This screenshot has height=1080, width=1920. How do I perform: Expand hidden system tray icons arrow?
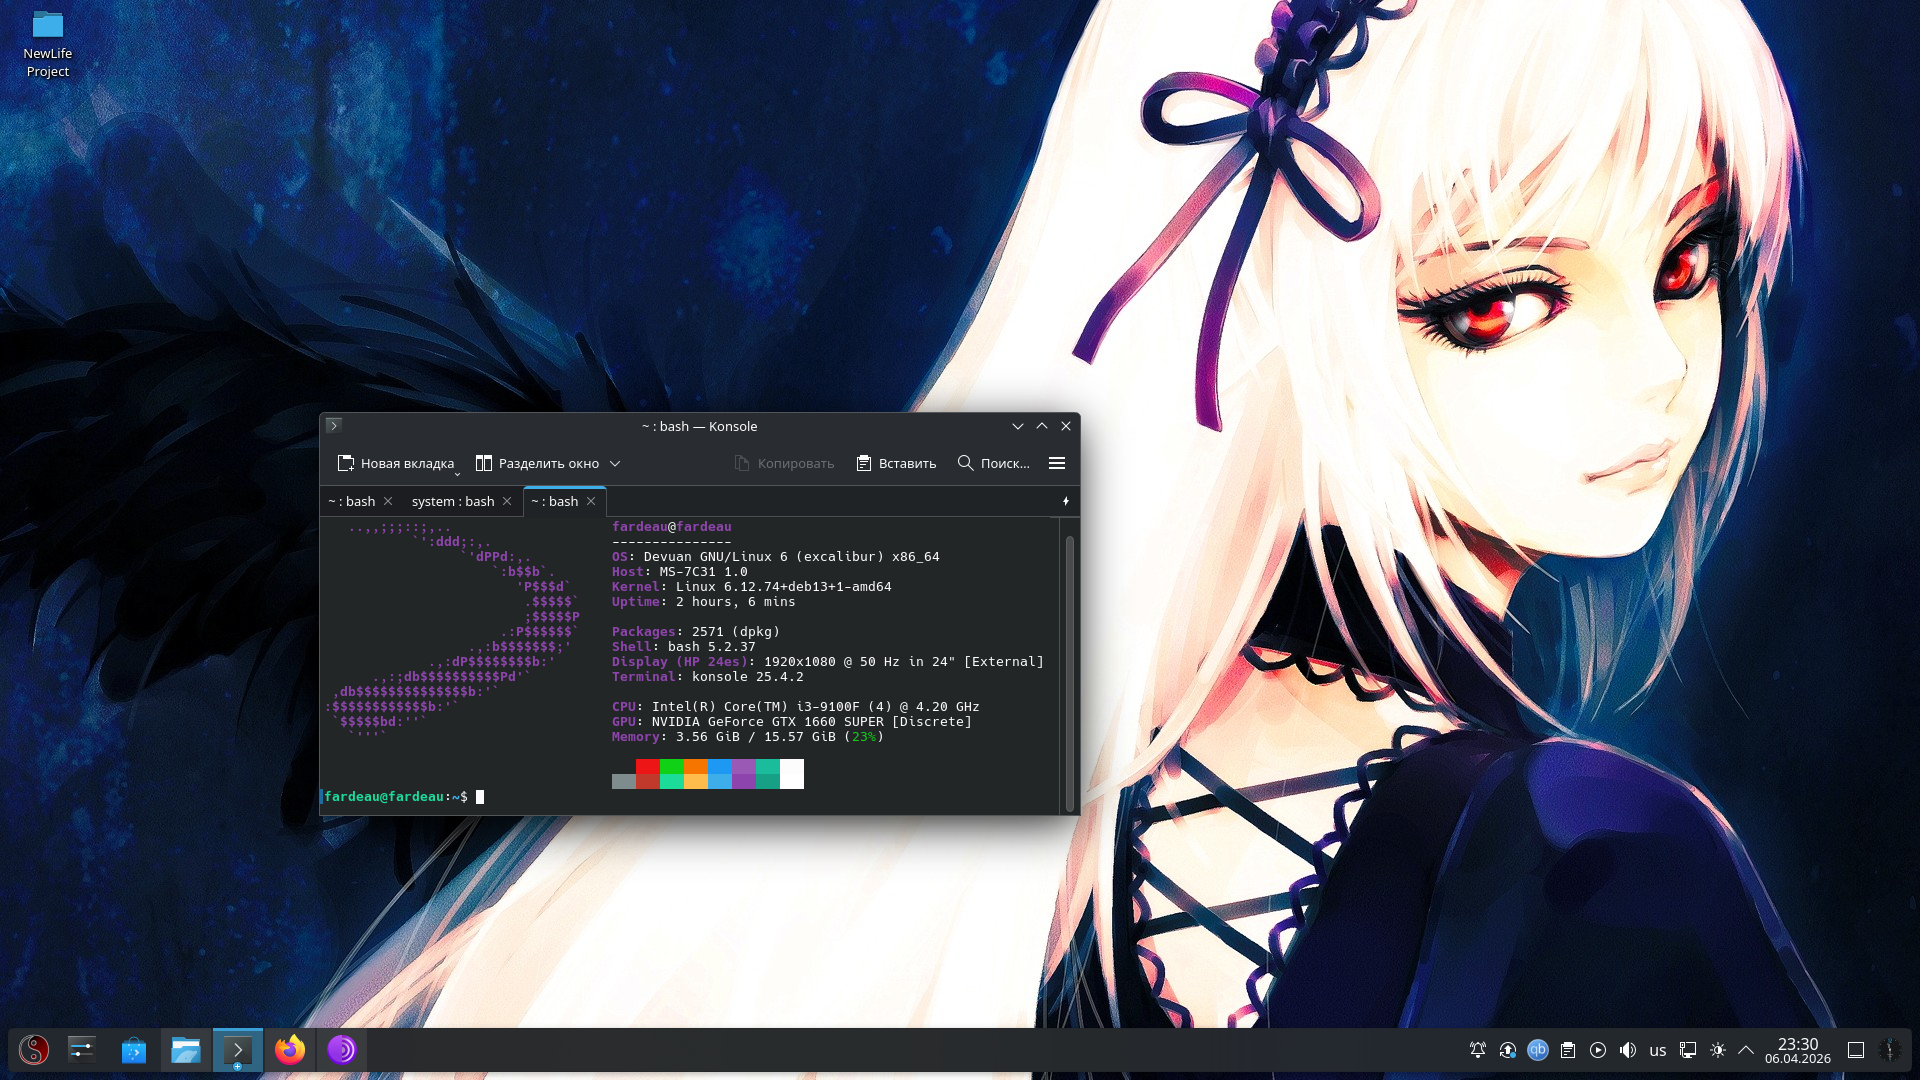coord(1746,1050)
